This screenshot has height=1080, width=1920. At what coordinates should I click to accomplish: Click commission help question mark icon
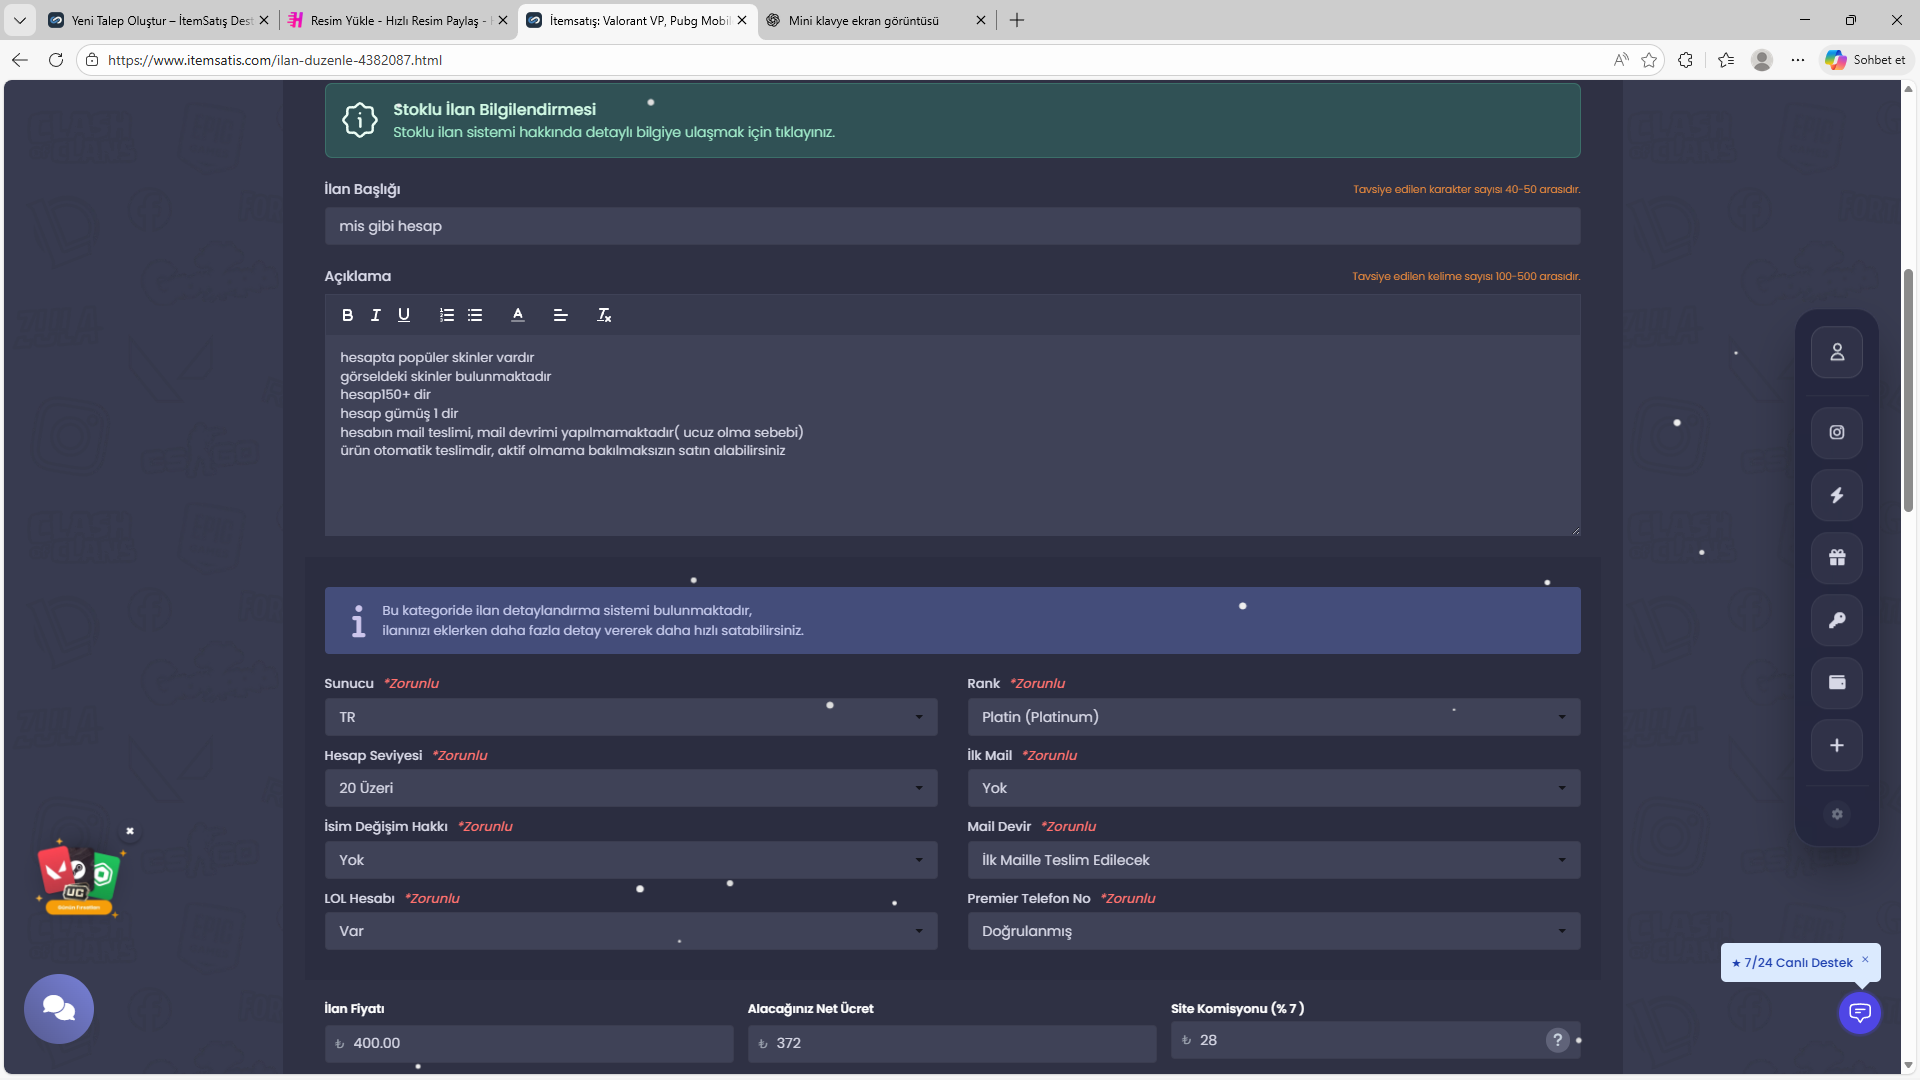click(x=1557, y=1040)
